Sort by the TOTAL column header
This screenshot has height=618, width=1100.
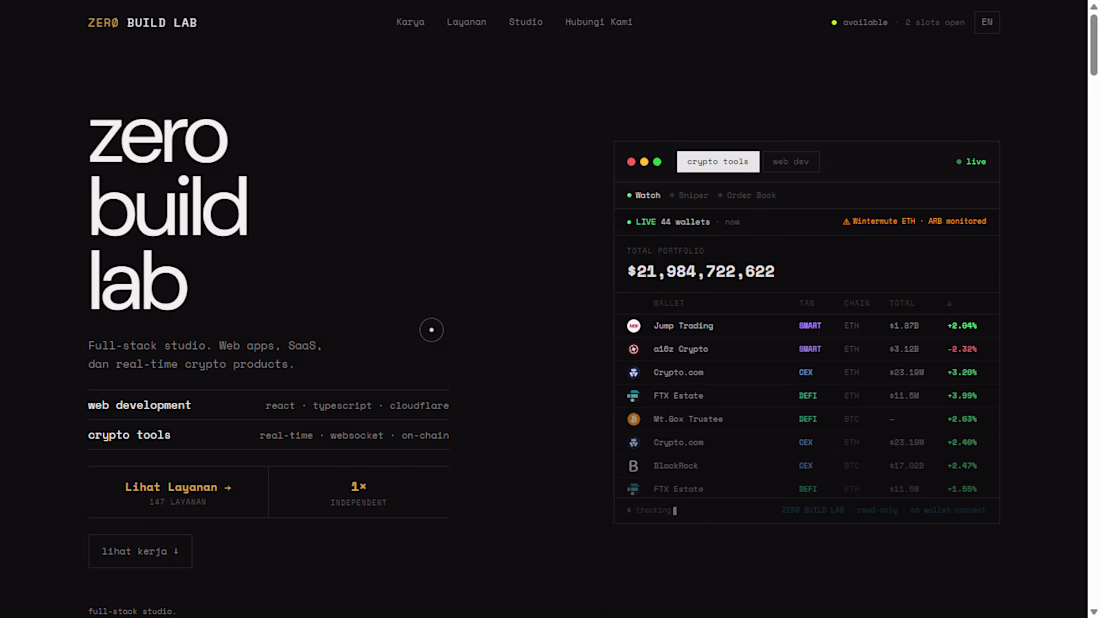click(x=901, y=304)
